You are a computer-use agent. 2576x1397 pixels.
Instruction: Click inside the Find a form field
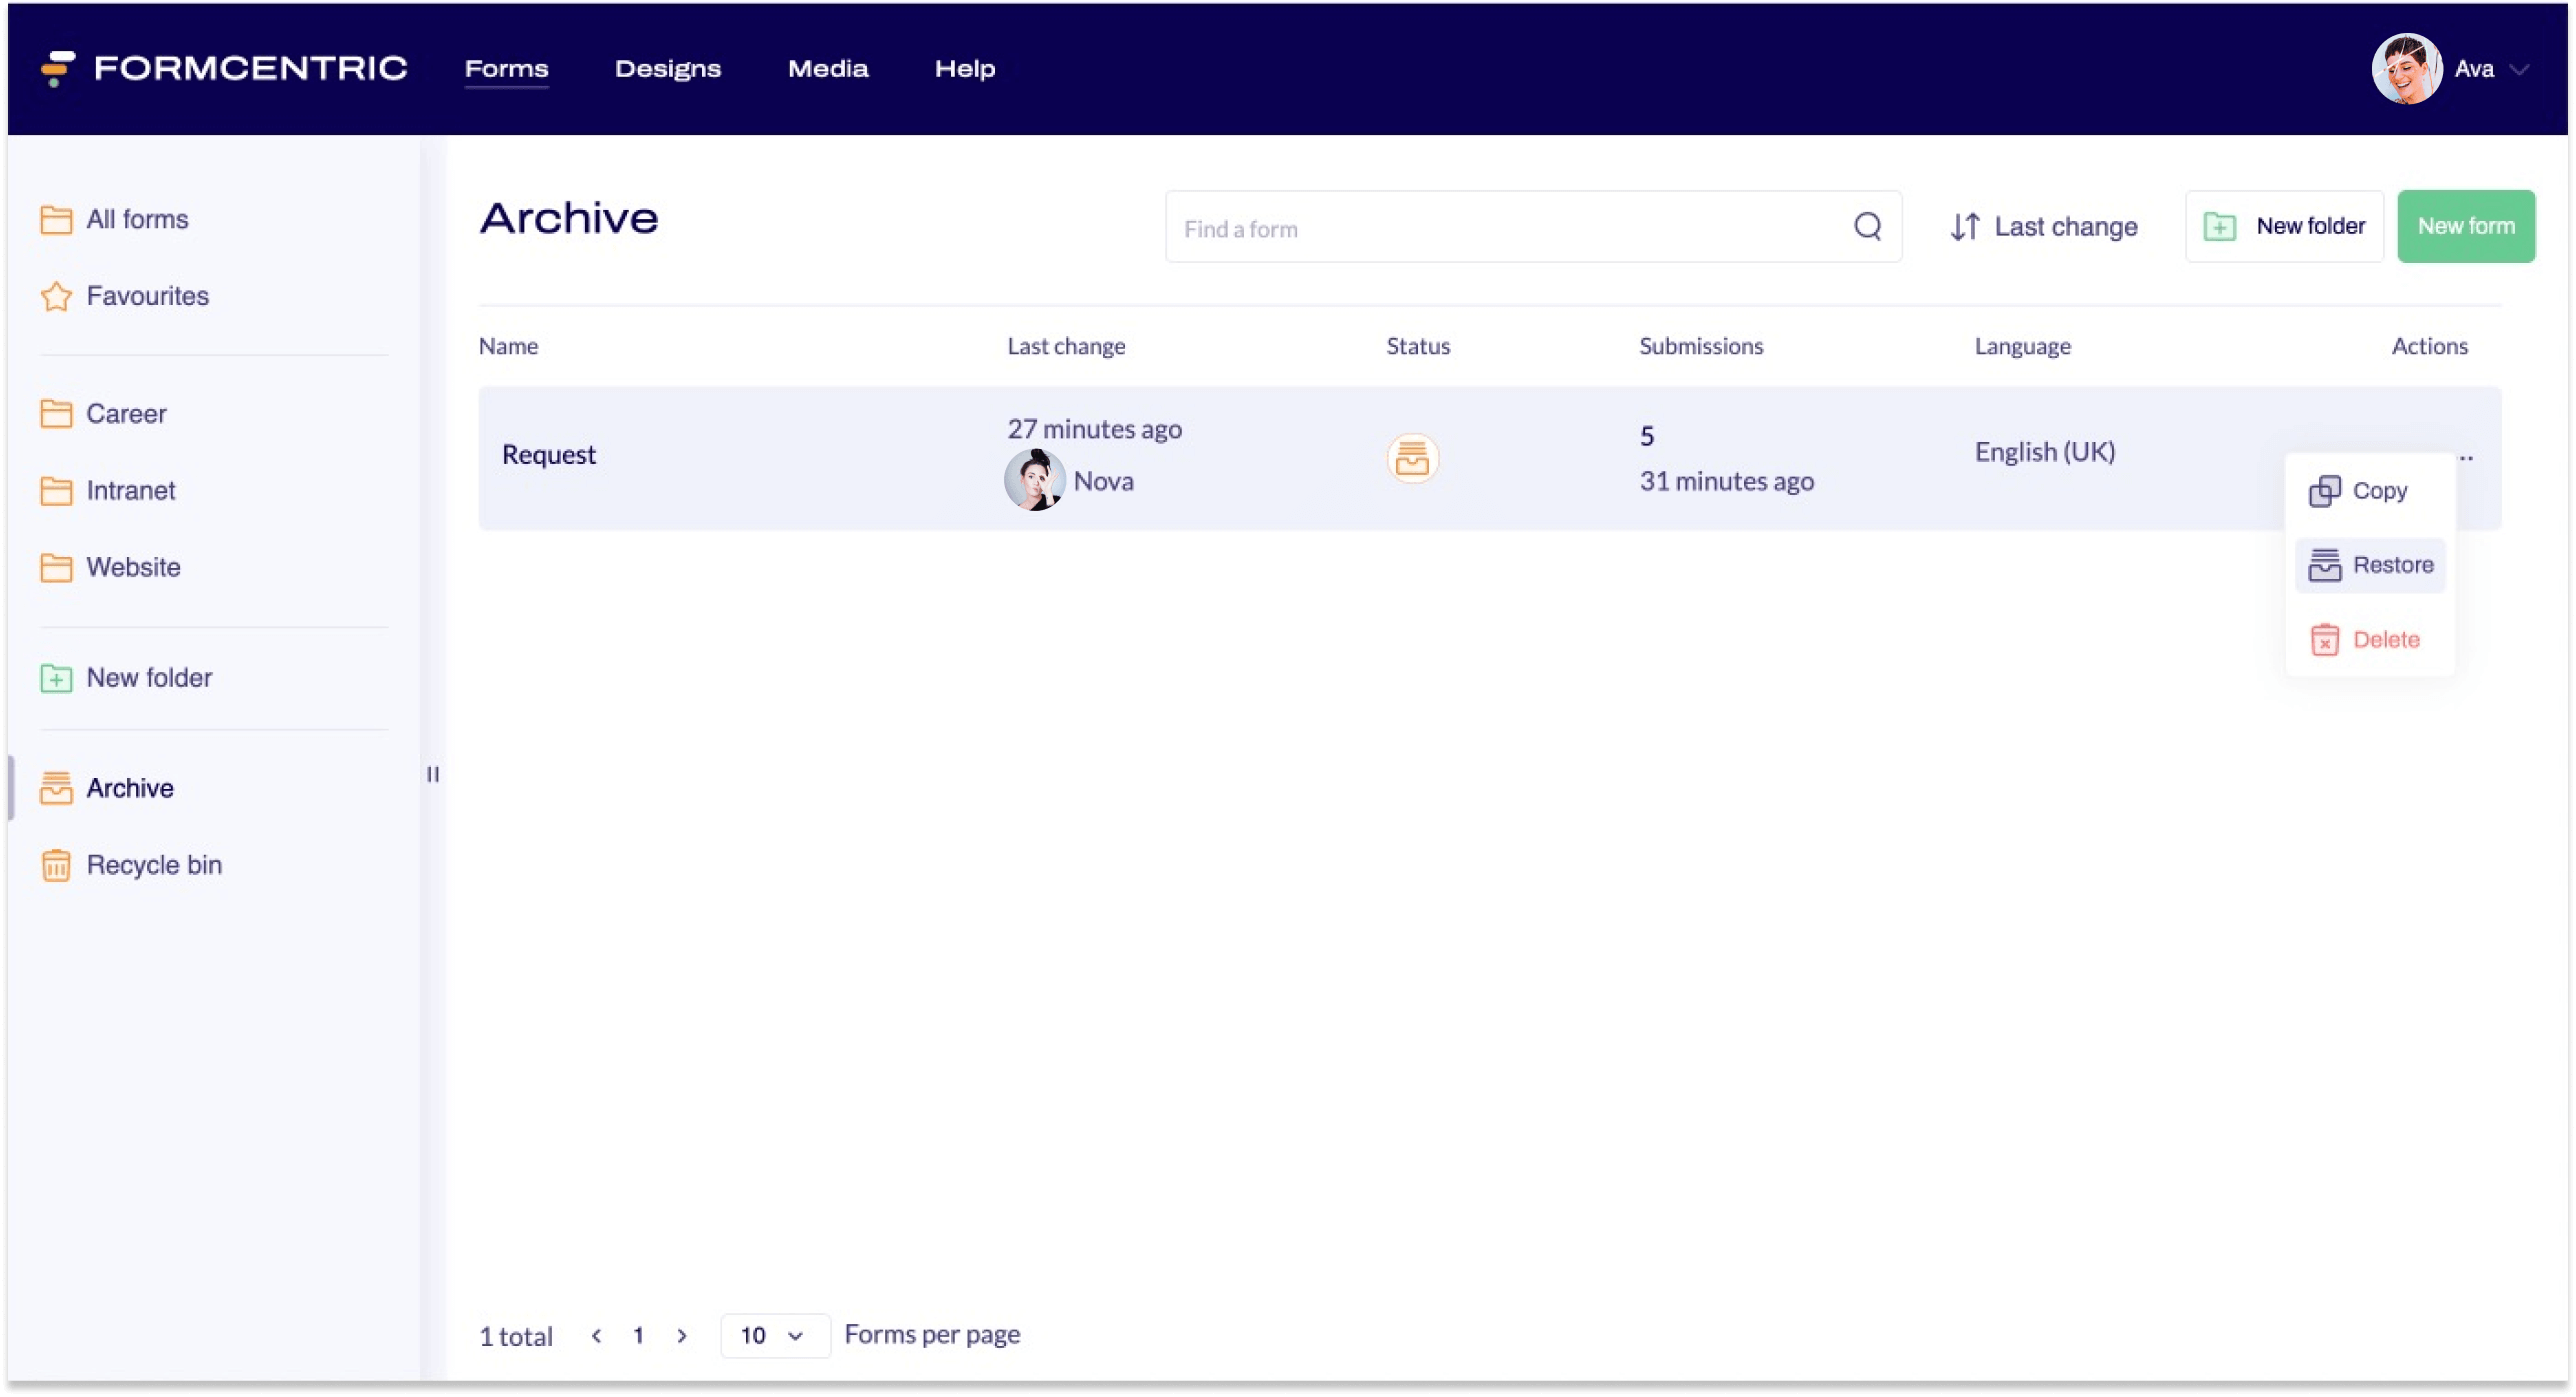[1400, 227]
